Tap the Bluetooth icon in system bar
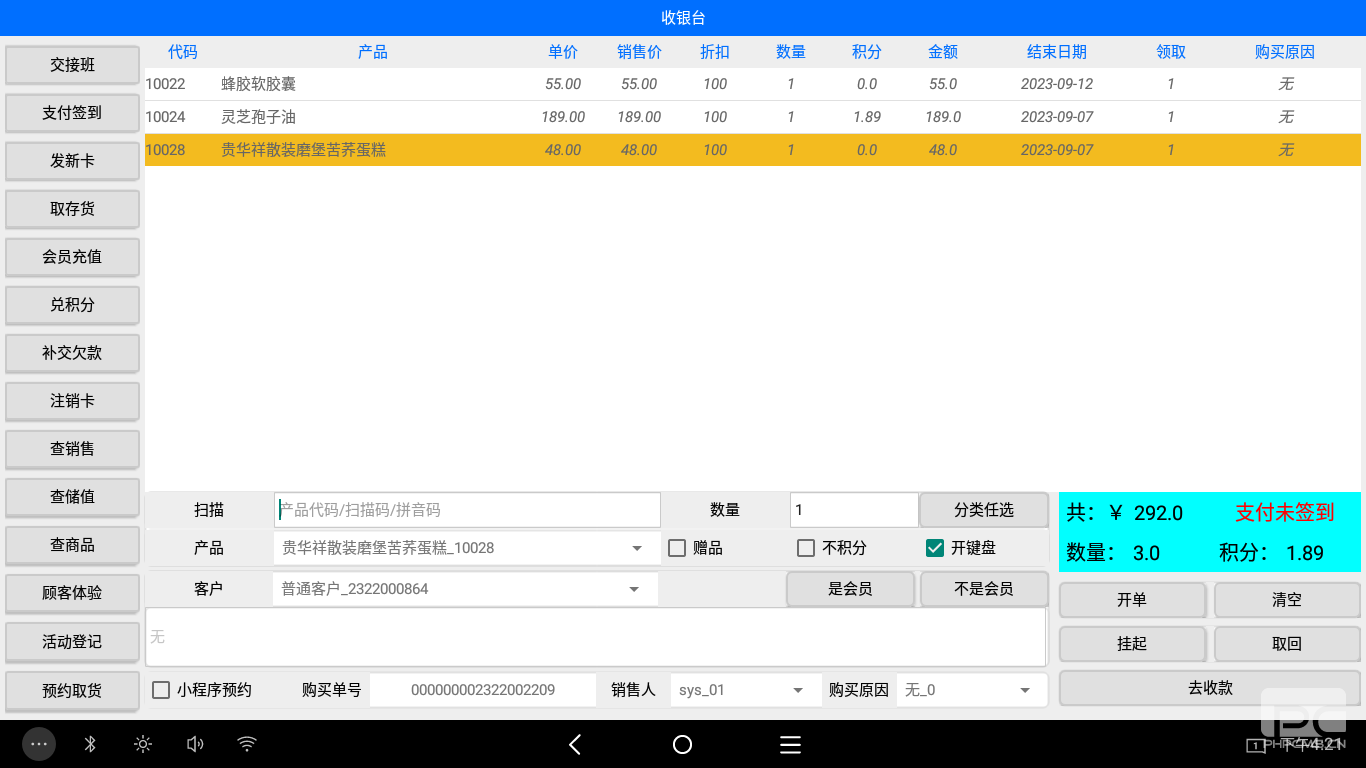Viewport: 1366px width, 768px height. pos(90,744)
